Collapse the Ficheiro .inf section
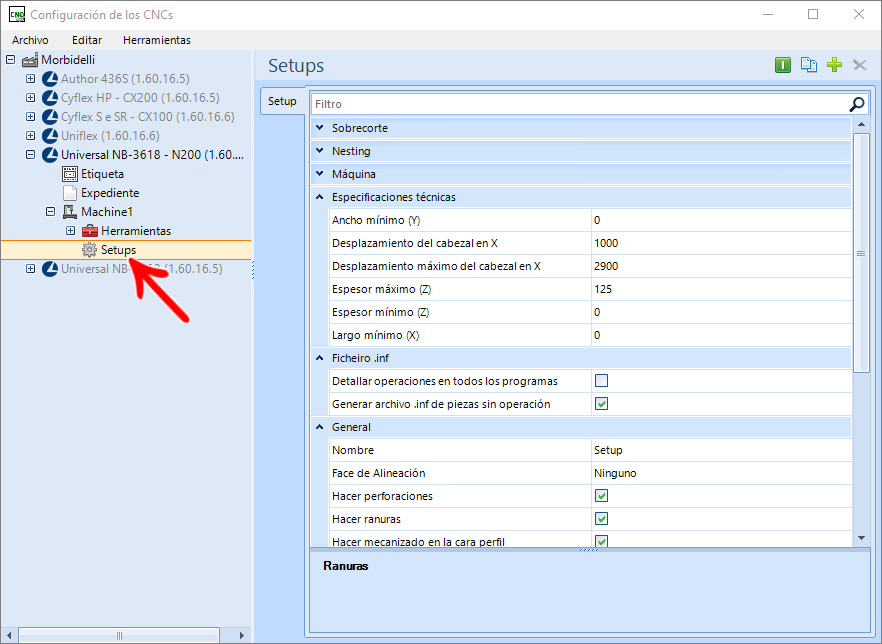This screenshot has height=644, width=882. point(320,358)
